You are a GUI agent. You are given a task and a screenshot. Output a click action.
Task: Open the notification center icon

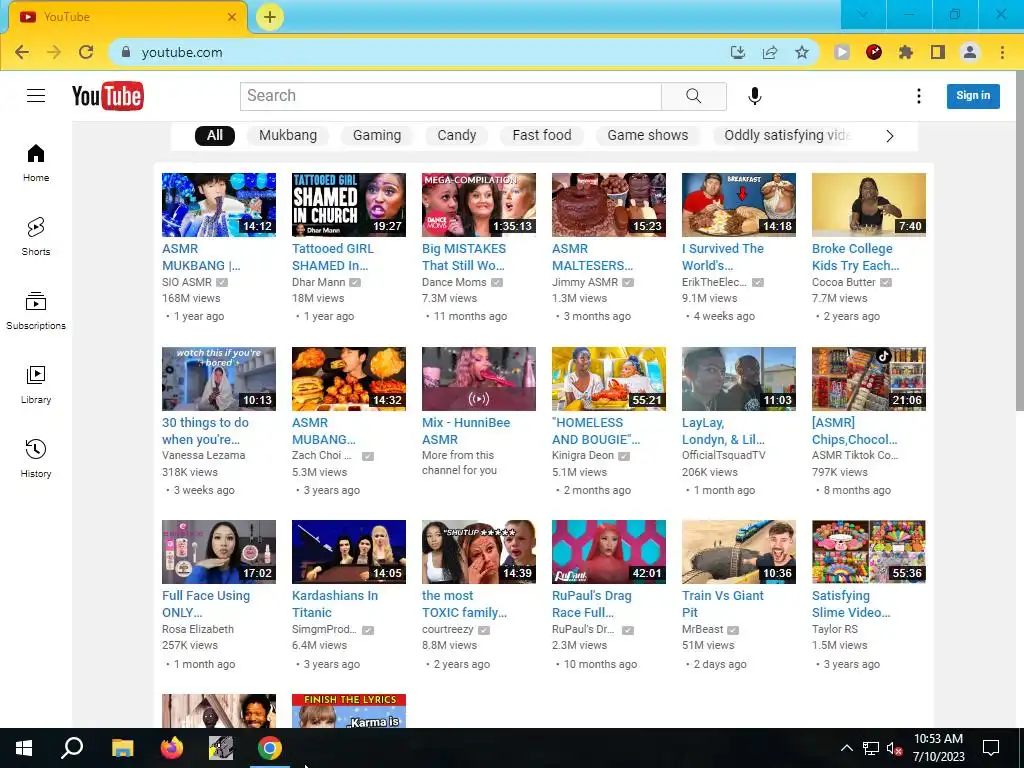991,748
